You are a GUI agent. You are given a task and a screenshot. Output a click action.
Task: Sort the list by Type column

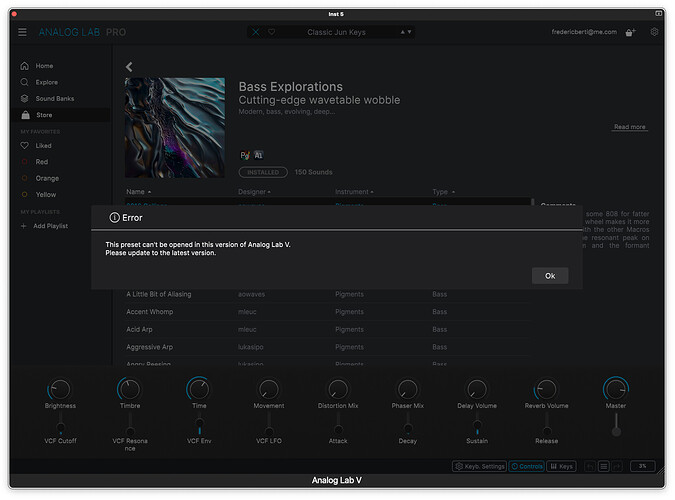pyautogui.click(x=443, y=192)
